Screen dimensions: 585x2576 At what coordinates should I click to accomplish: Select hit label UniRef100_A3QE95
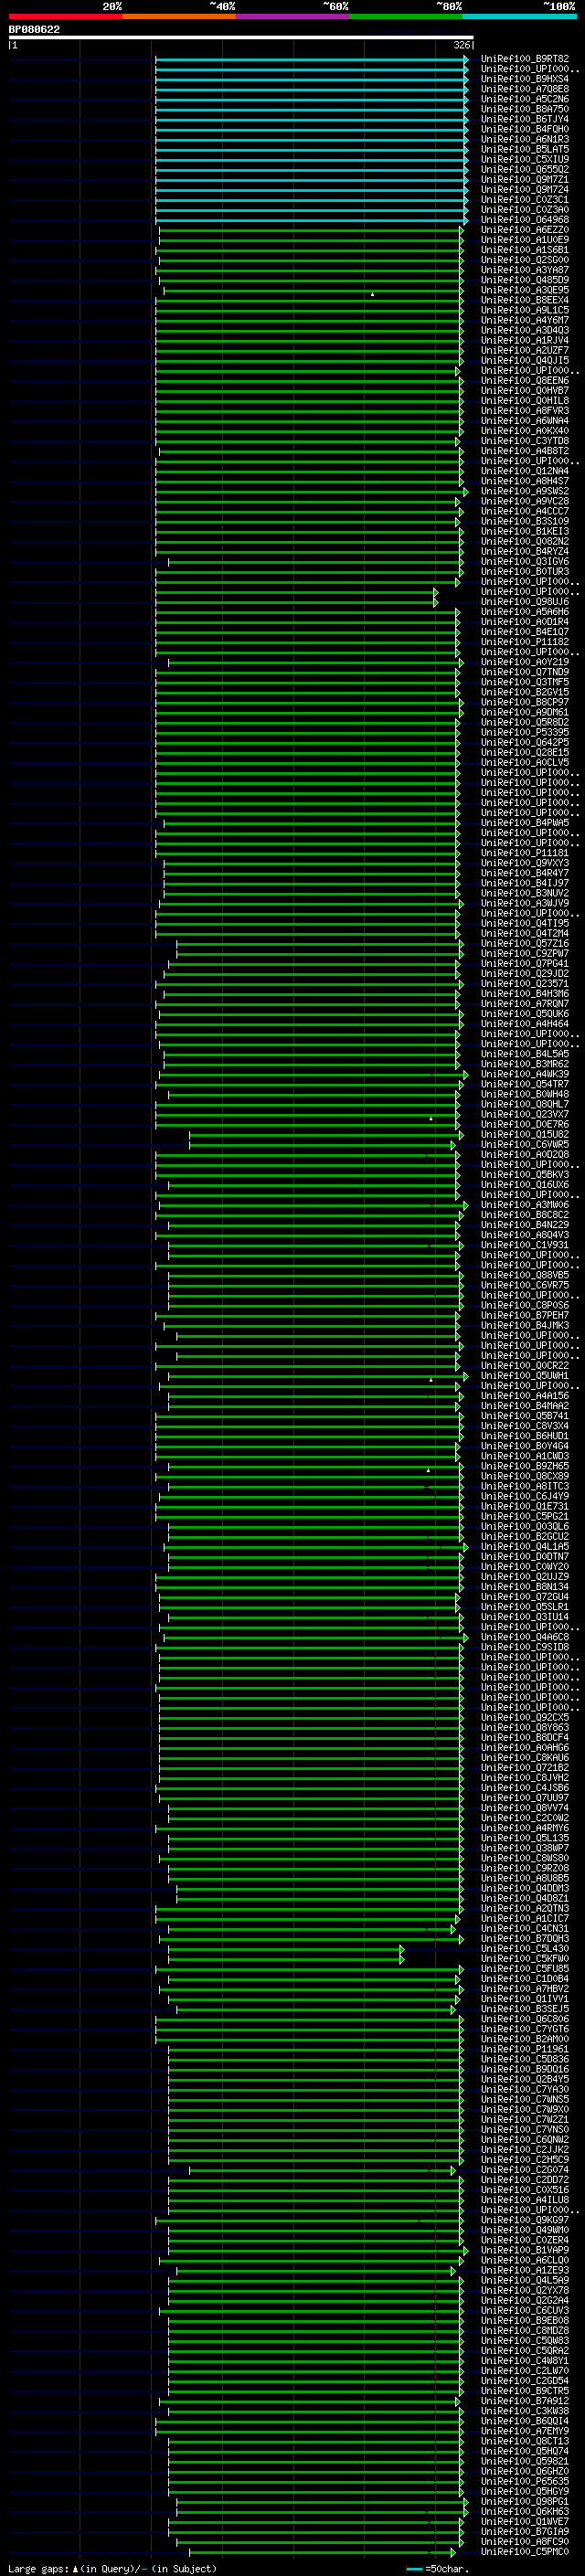[x=524, y=290]
